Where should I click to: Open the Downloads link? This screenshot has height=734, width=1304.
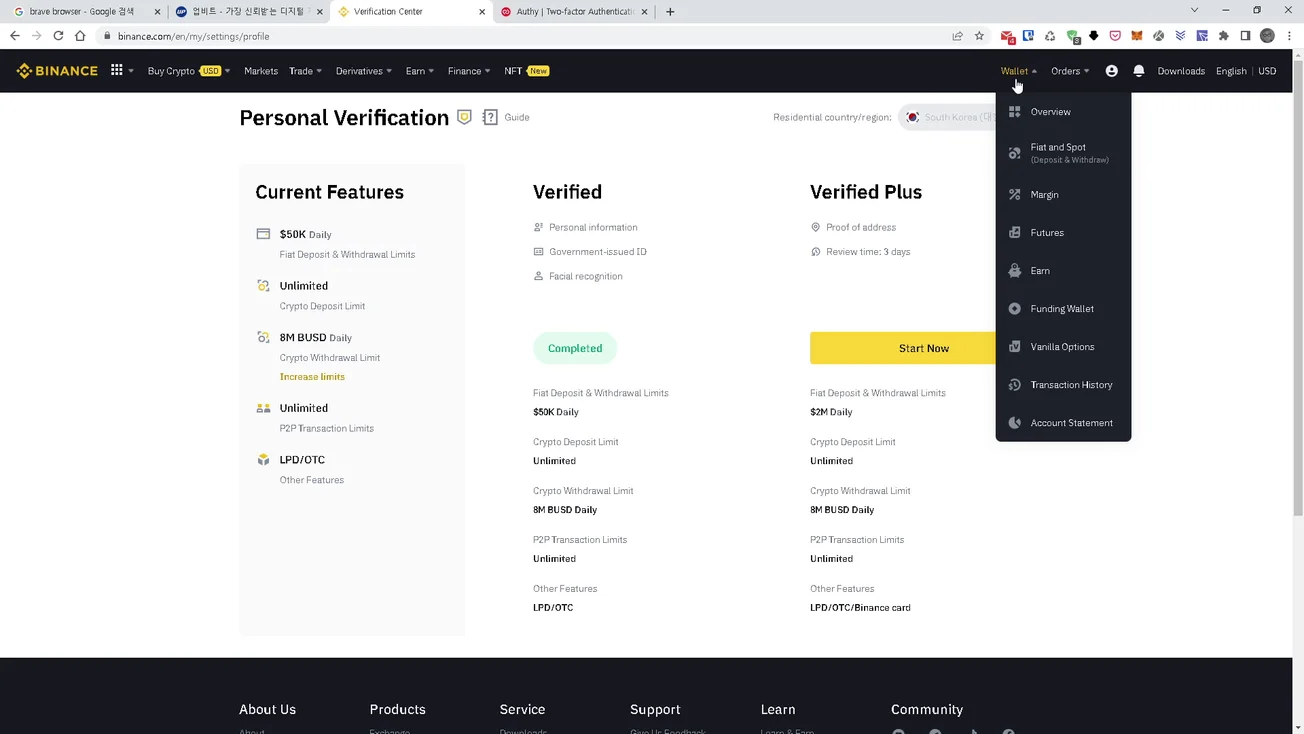[1181, 71]
